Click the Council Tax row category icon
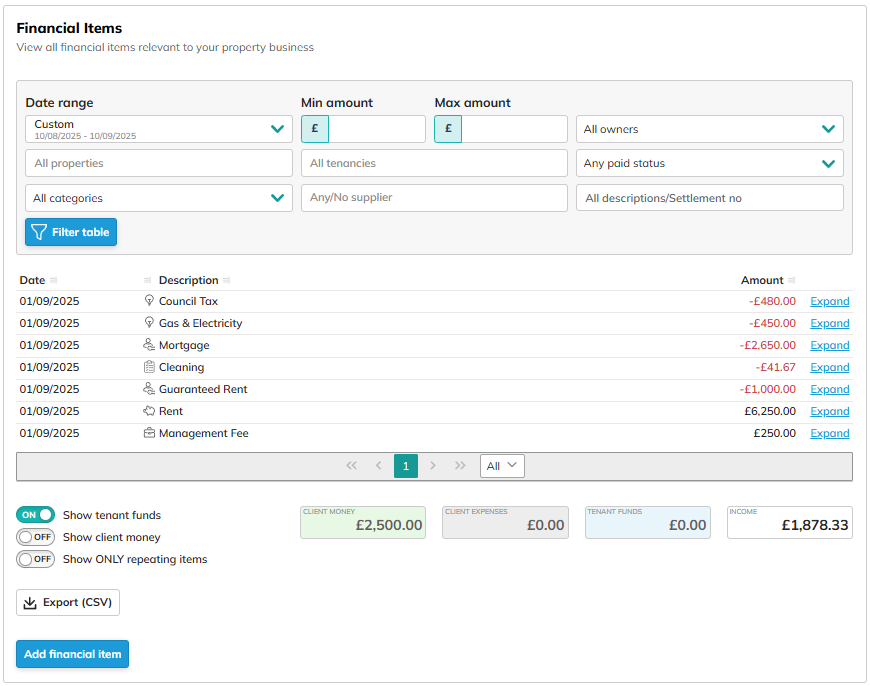The image size is (870, 686). click(150, 301)
